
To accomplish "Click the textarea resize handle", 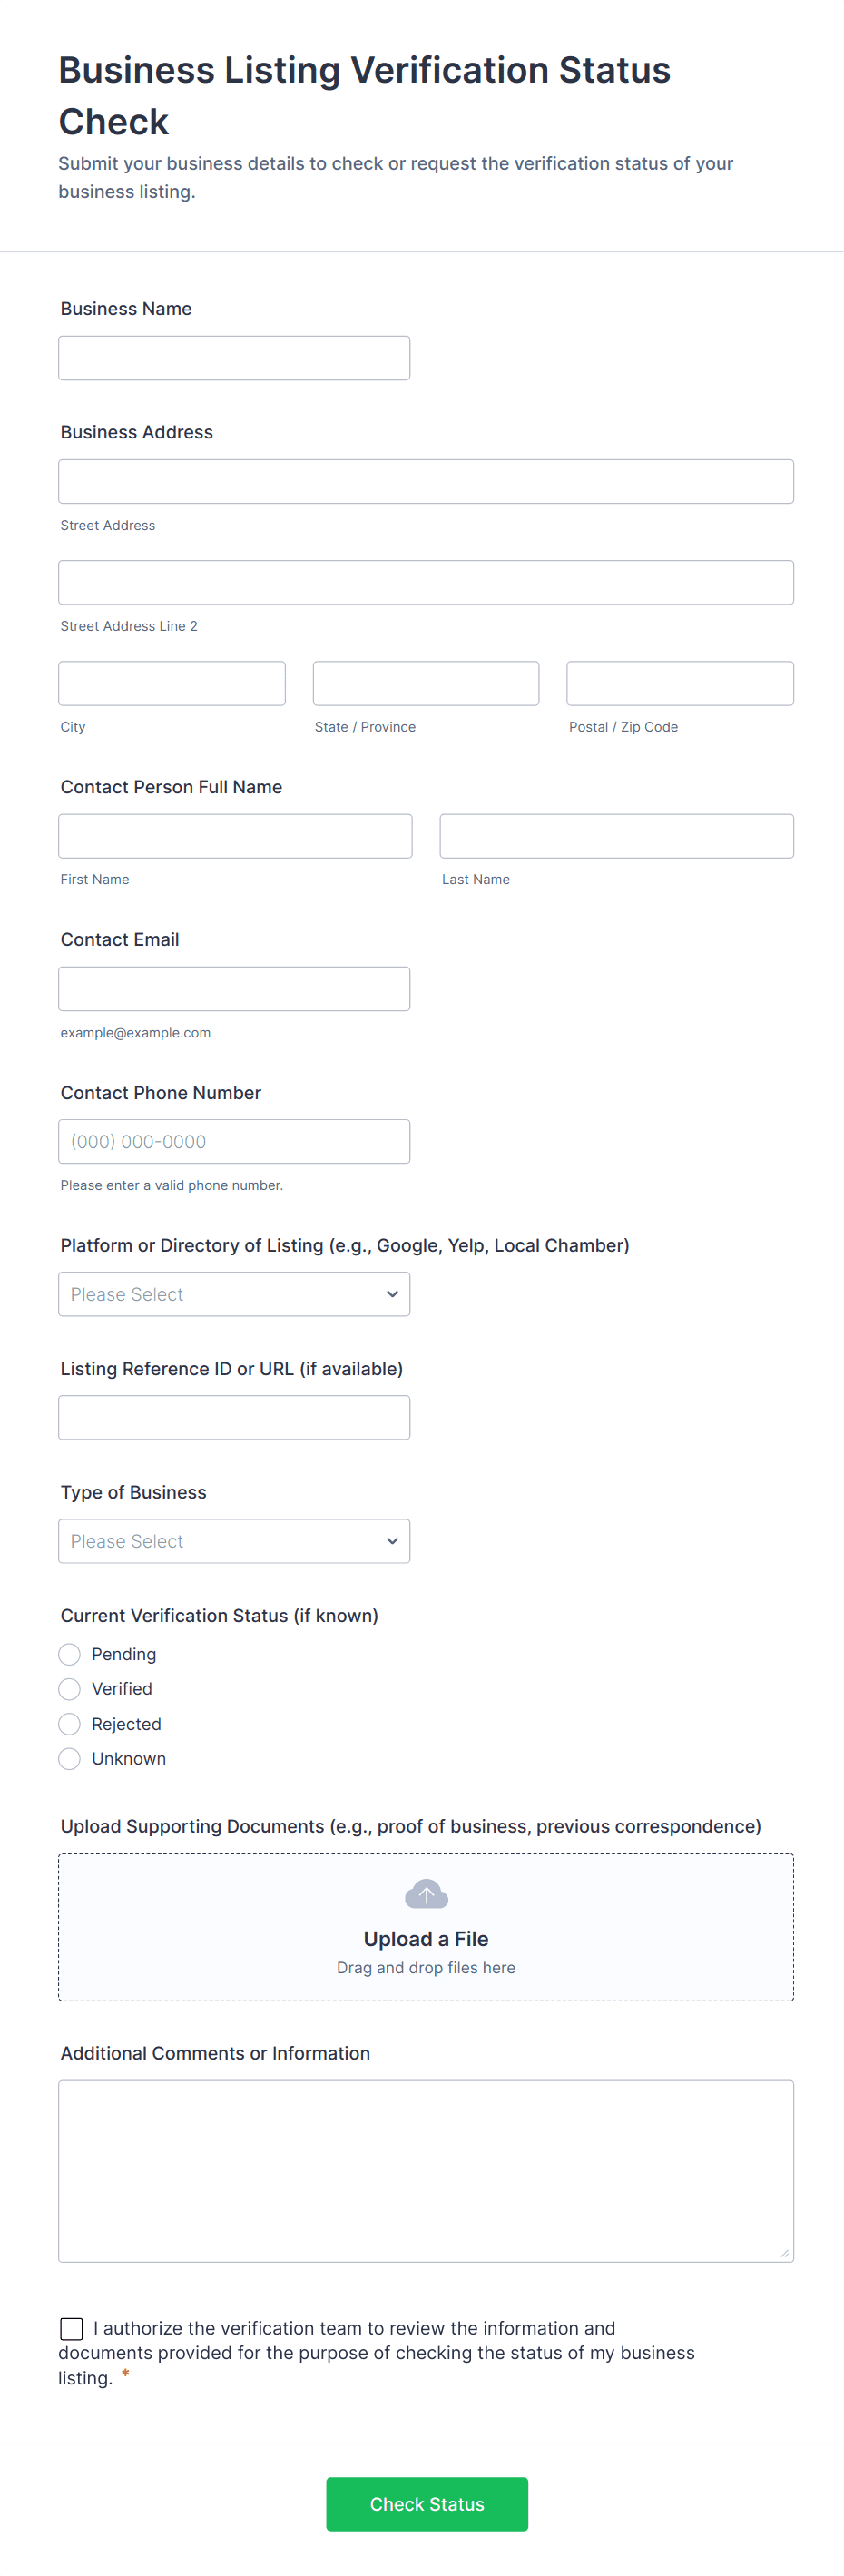I will (784, 2253).
